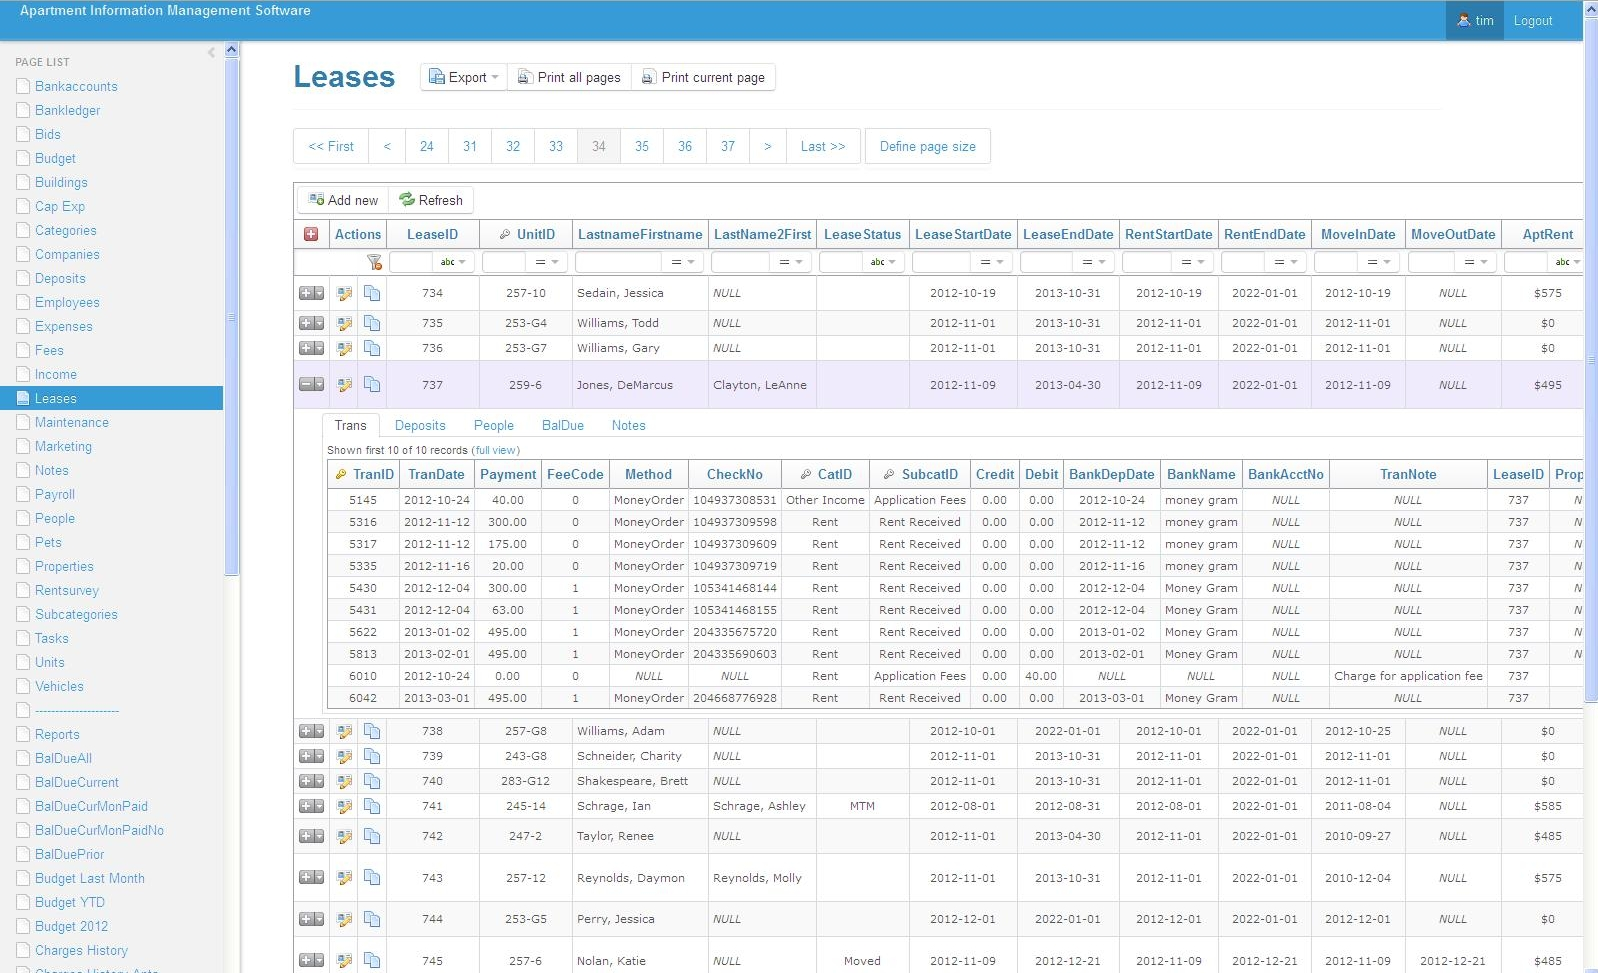Image resolution: width=1598 pixels, height=973 pixels.
Task: Click the reset filter funnel icon
Action: (374, 262)
